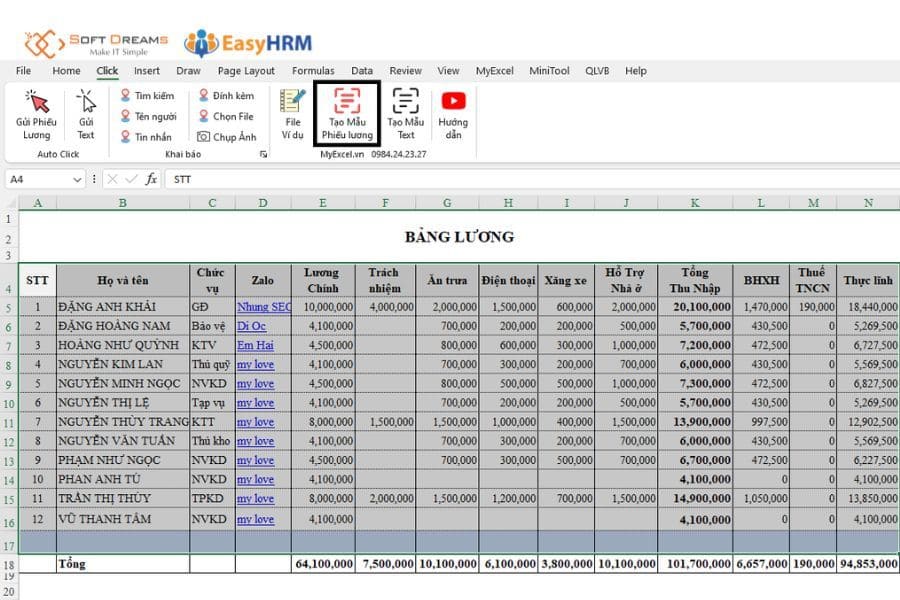Expand the Name Box dropdown arrow
This screenshot has width=900, height=600.
point(77,179)
